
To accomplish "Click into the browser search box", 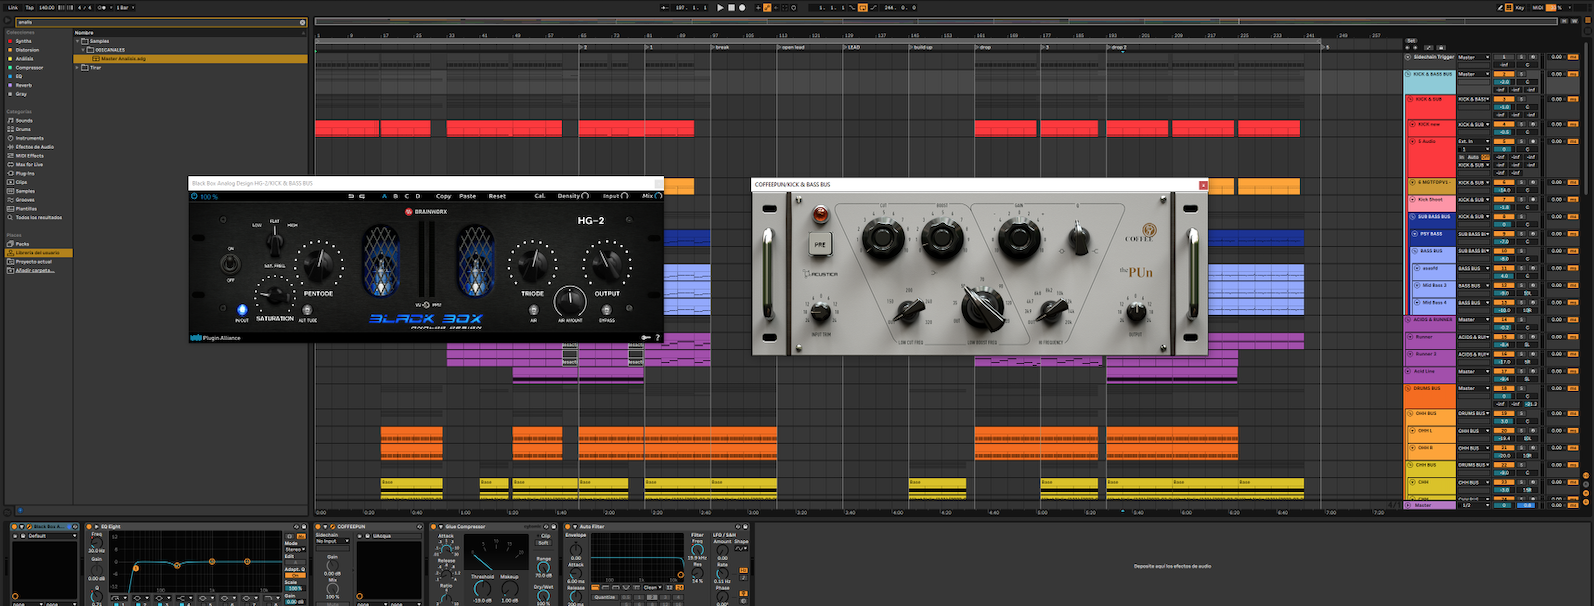I will click(x=160, y=21).
